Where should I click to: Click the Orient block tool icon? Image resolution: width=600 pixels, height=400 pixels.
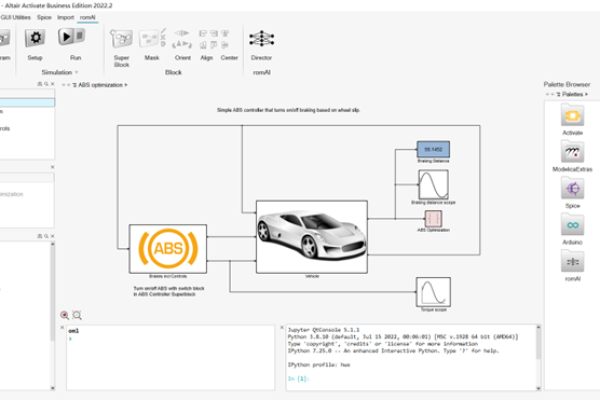182,39
